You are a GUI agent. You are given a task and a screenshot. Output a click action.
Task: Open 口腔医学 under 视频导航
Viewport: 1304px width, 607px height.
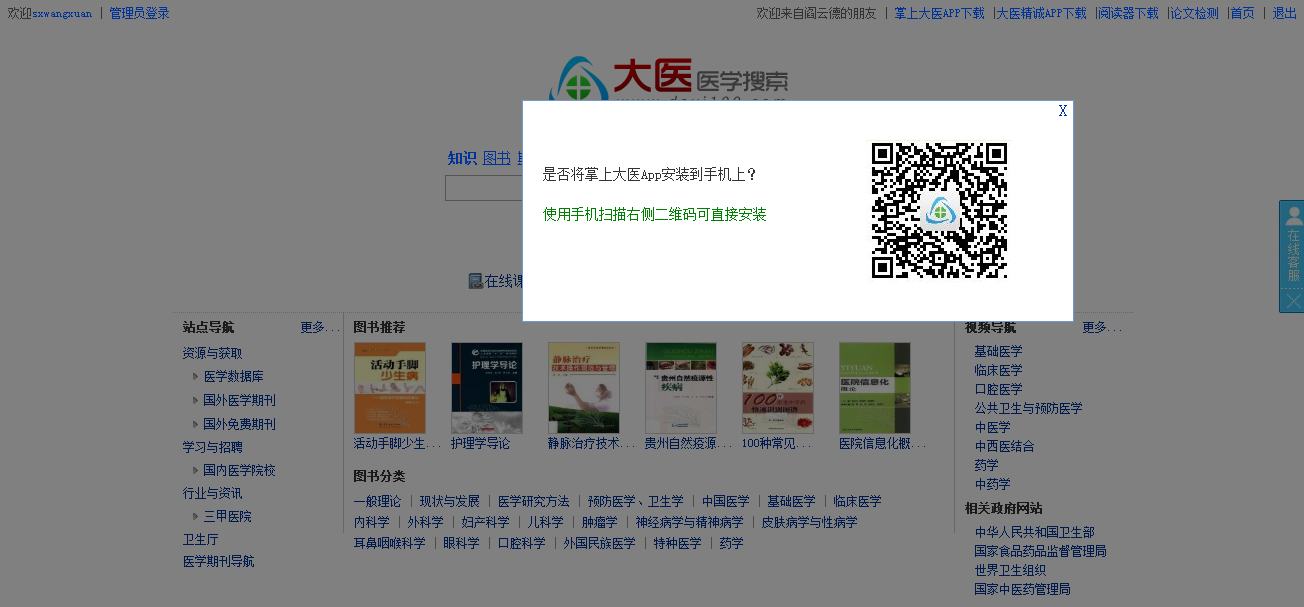[998, 389]
